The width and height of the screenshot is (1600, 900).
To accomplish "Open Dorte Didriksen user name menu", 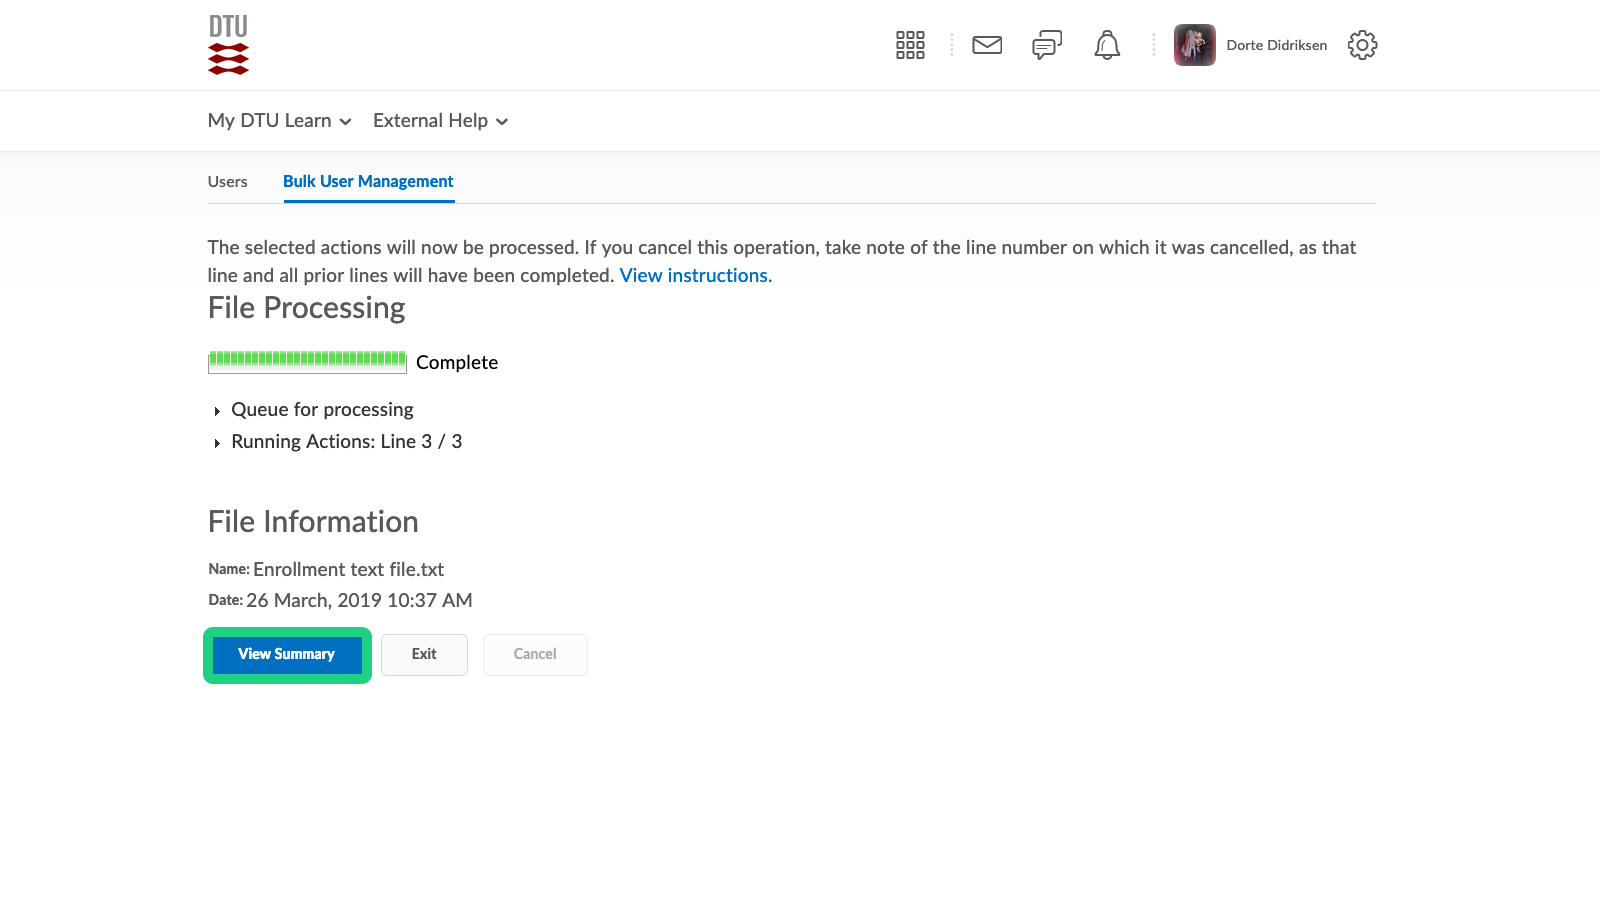I will pyautogui.click(x=1276, y=45).
